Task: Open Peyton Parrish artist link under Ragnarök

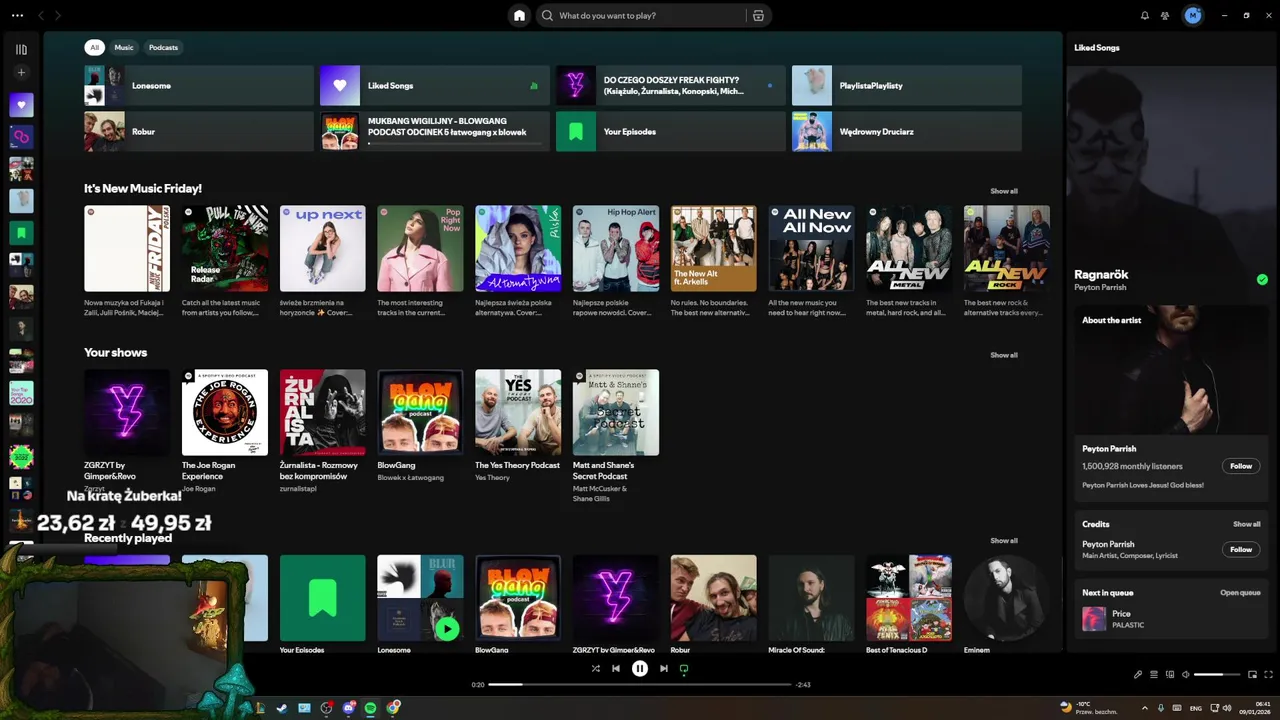Action: (1100, 288)
